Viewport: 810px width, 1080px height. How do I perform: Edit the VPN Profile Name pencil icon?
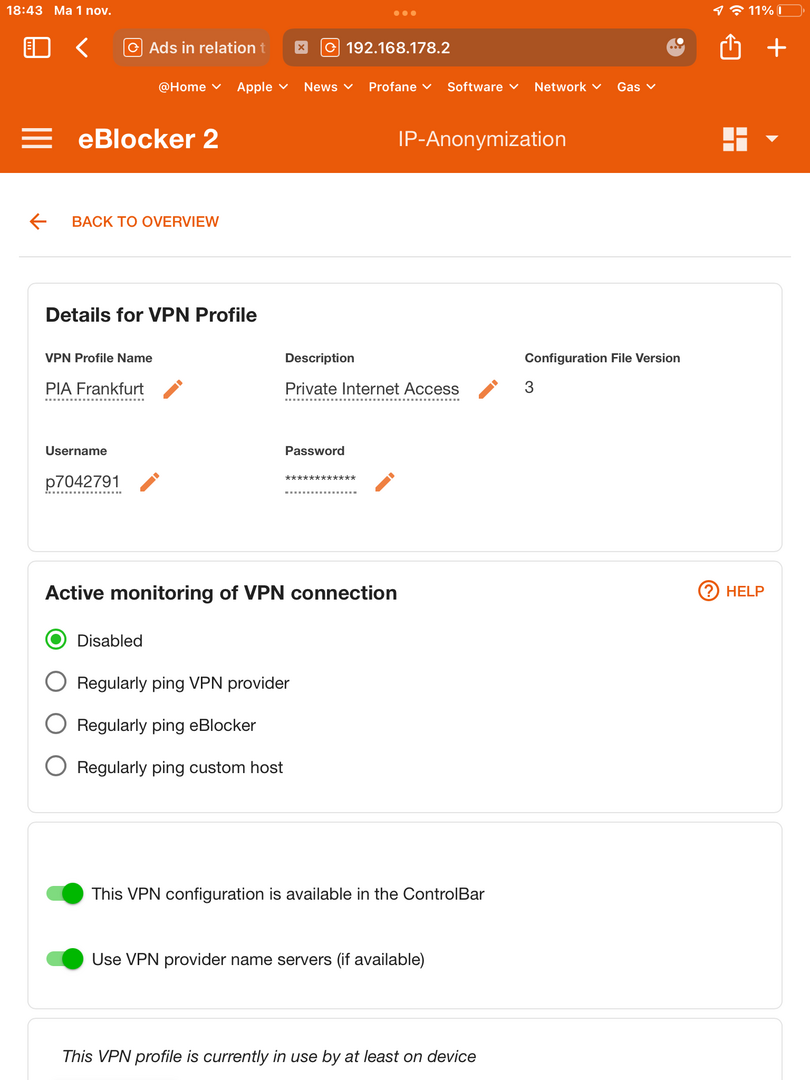pos(173,389)
